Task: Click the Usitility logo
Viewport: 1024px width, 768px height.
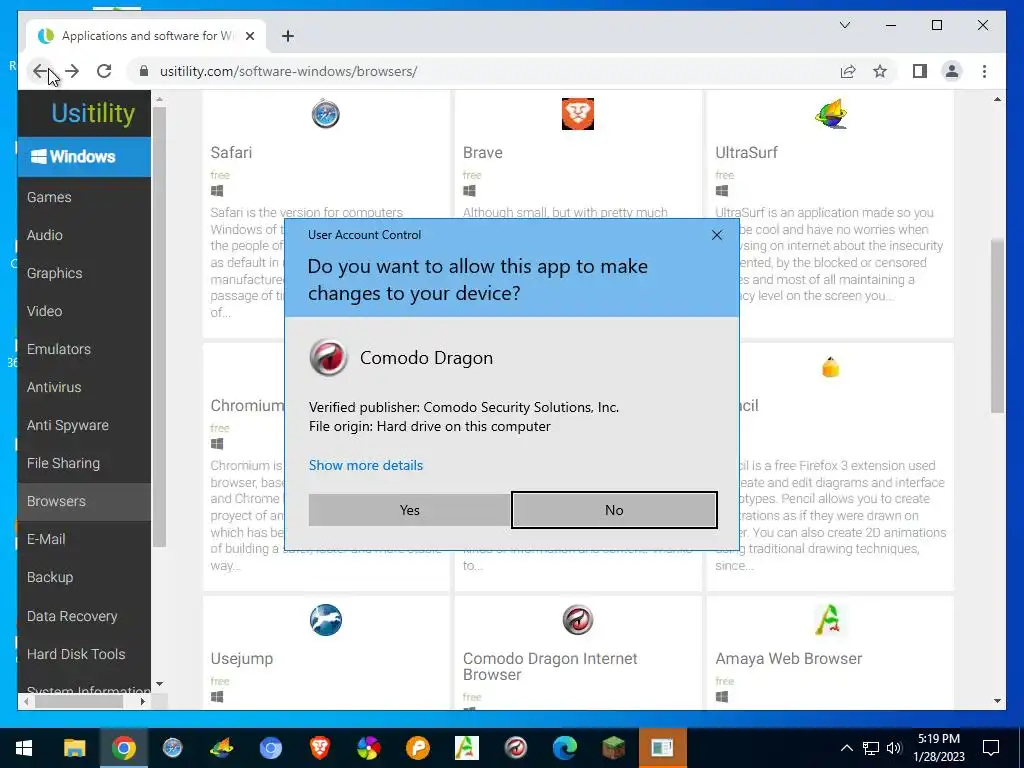Action: tap(93, 113)
